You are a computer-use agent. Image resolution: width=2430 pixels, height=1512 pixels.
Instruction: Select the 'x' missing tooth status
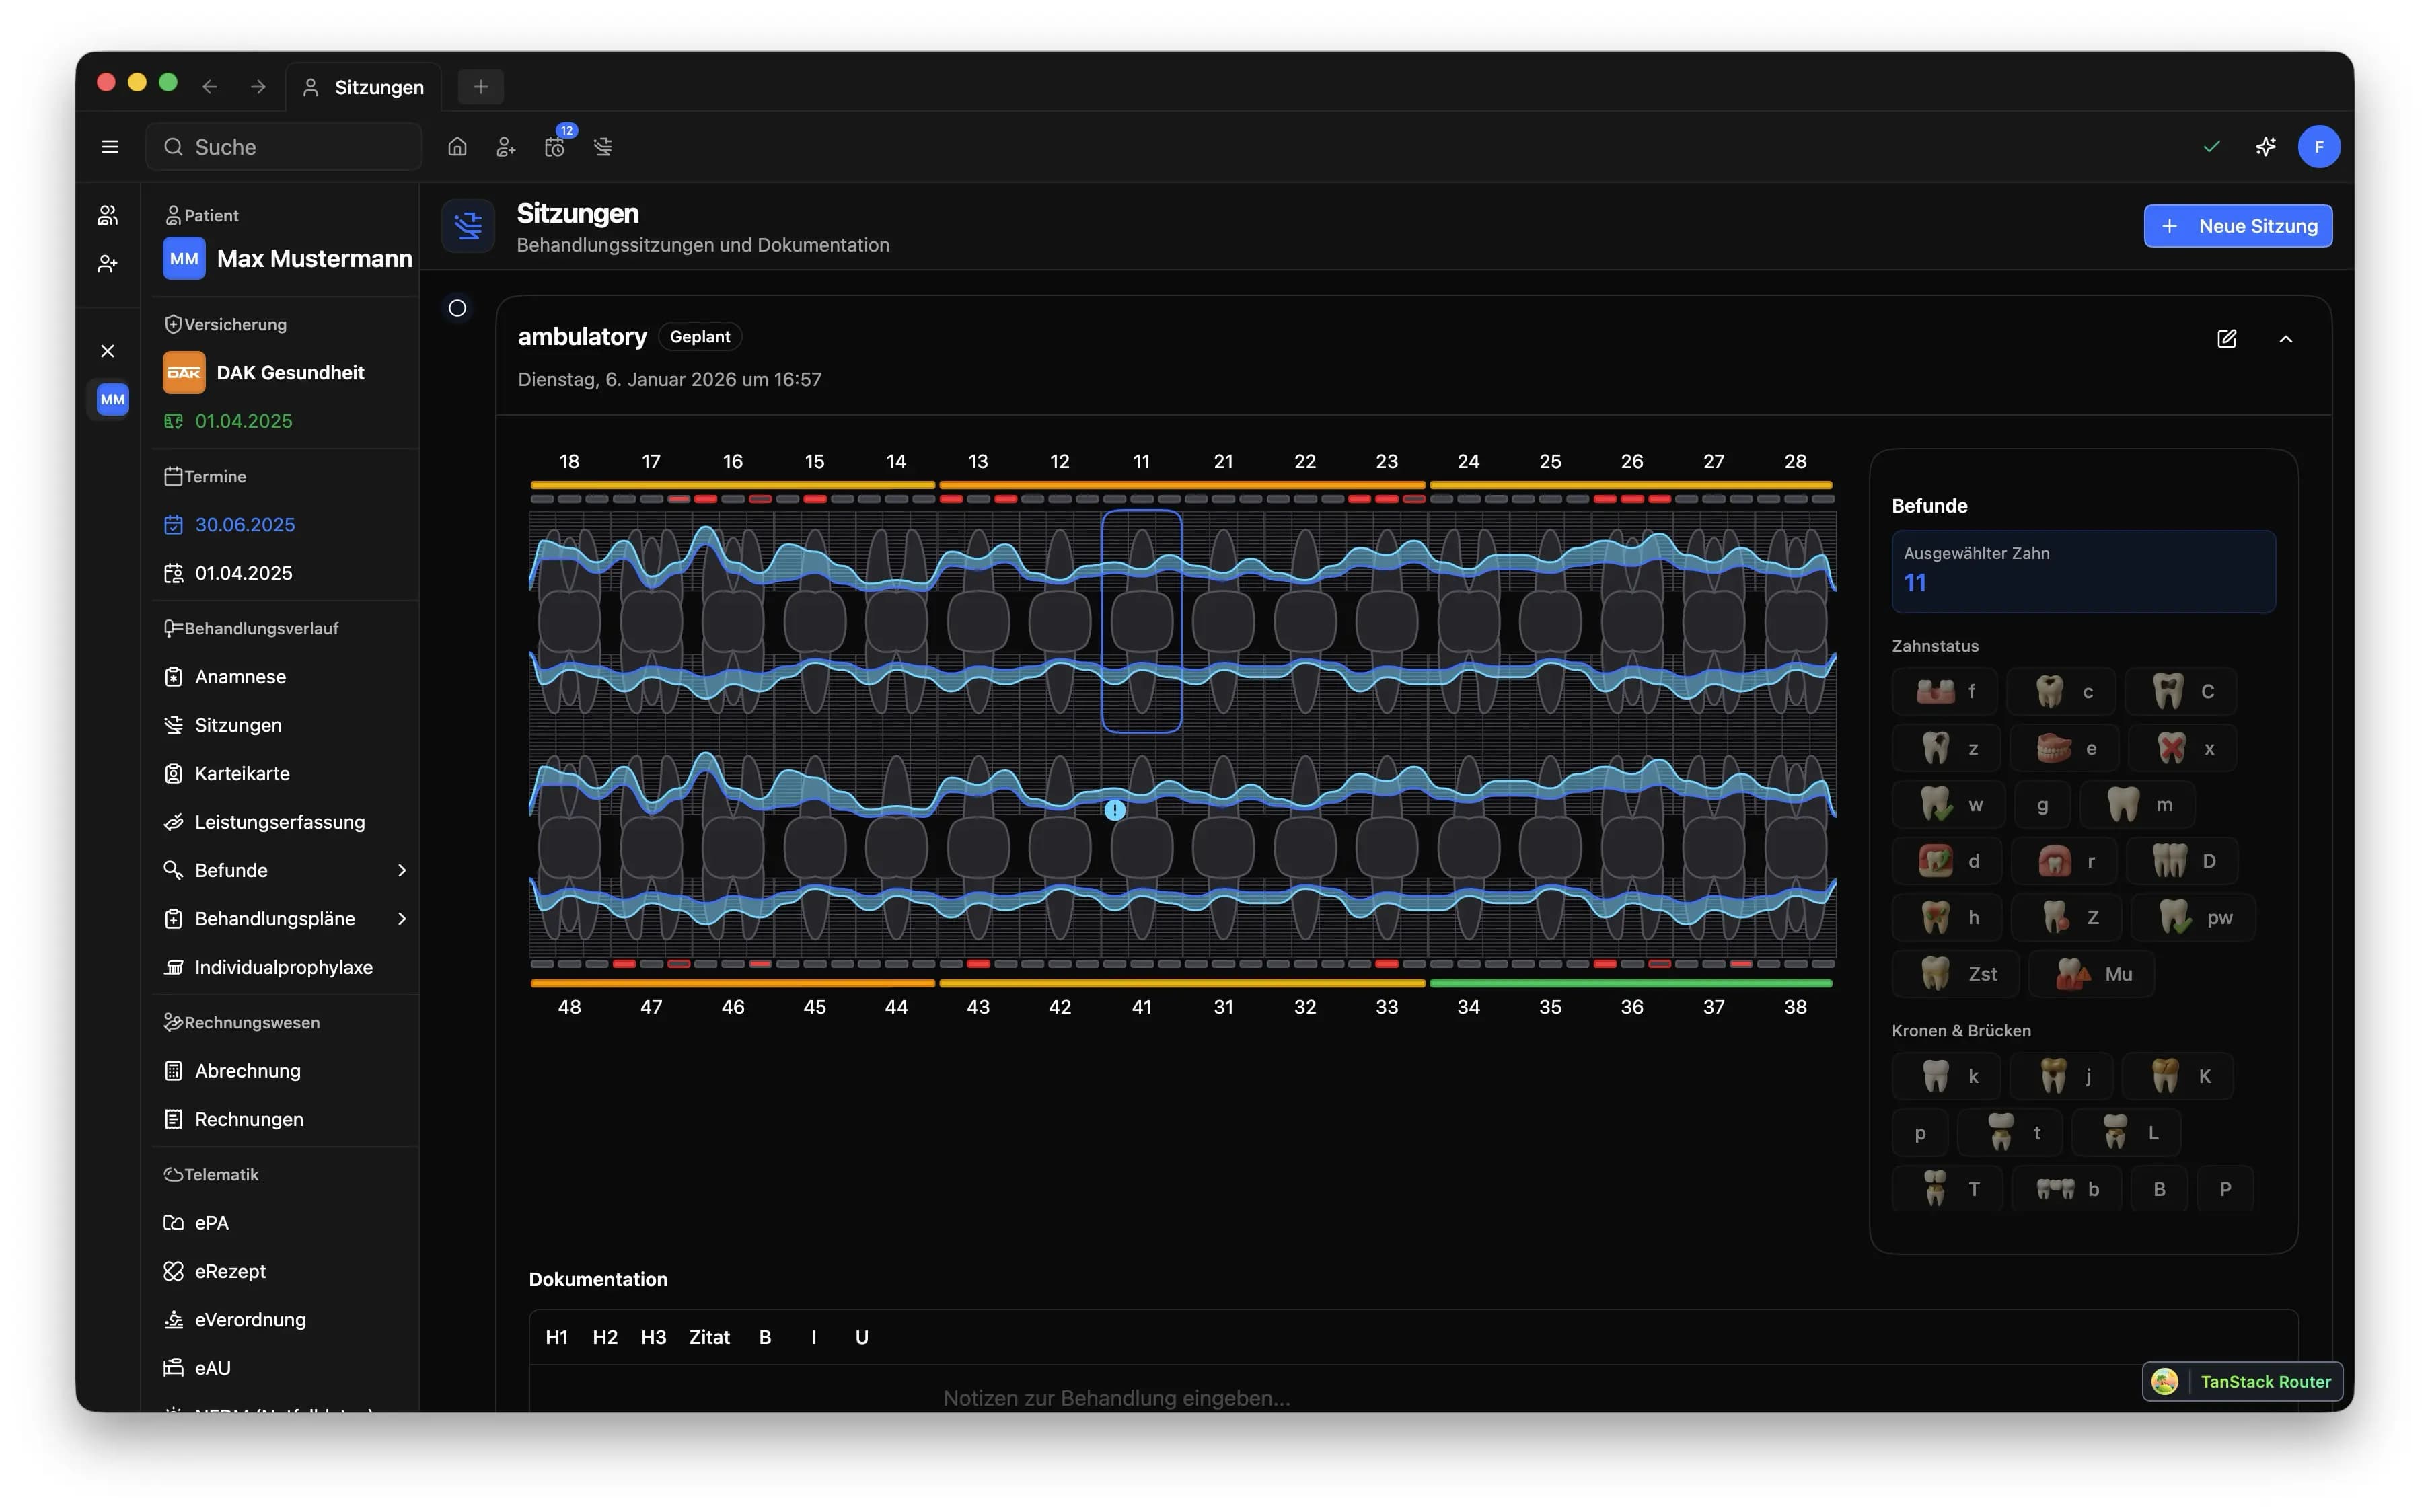(x=2184, y=748)
